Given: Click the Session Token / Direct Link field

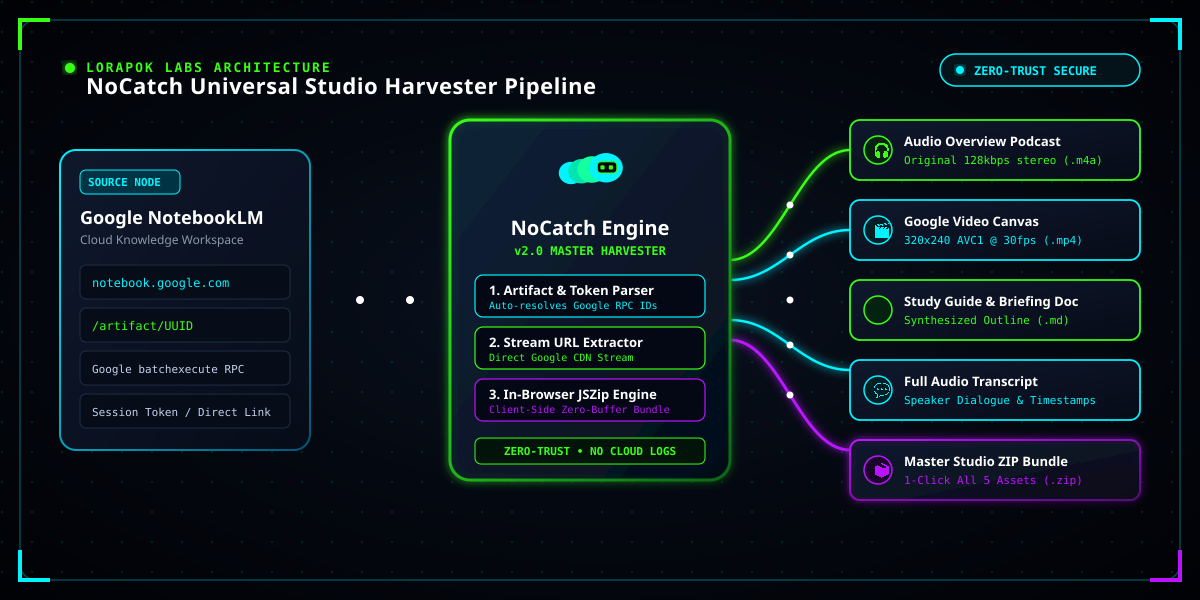Looking at the screenshot, I should point(185,411).
